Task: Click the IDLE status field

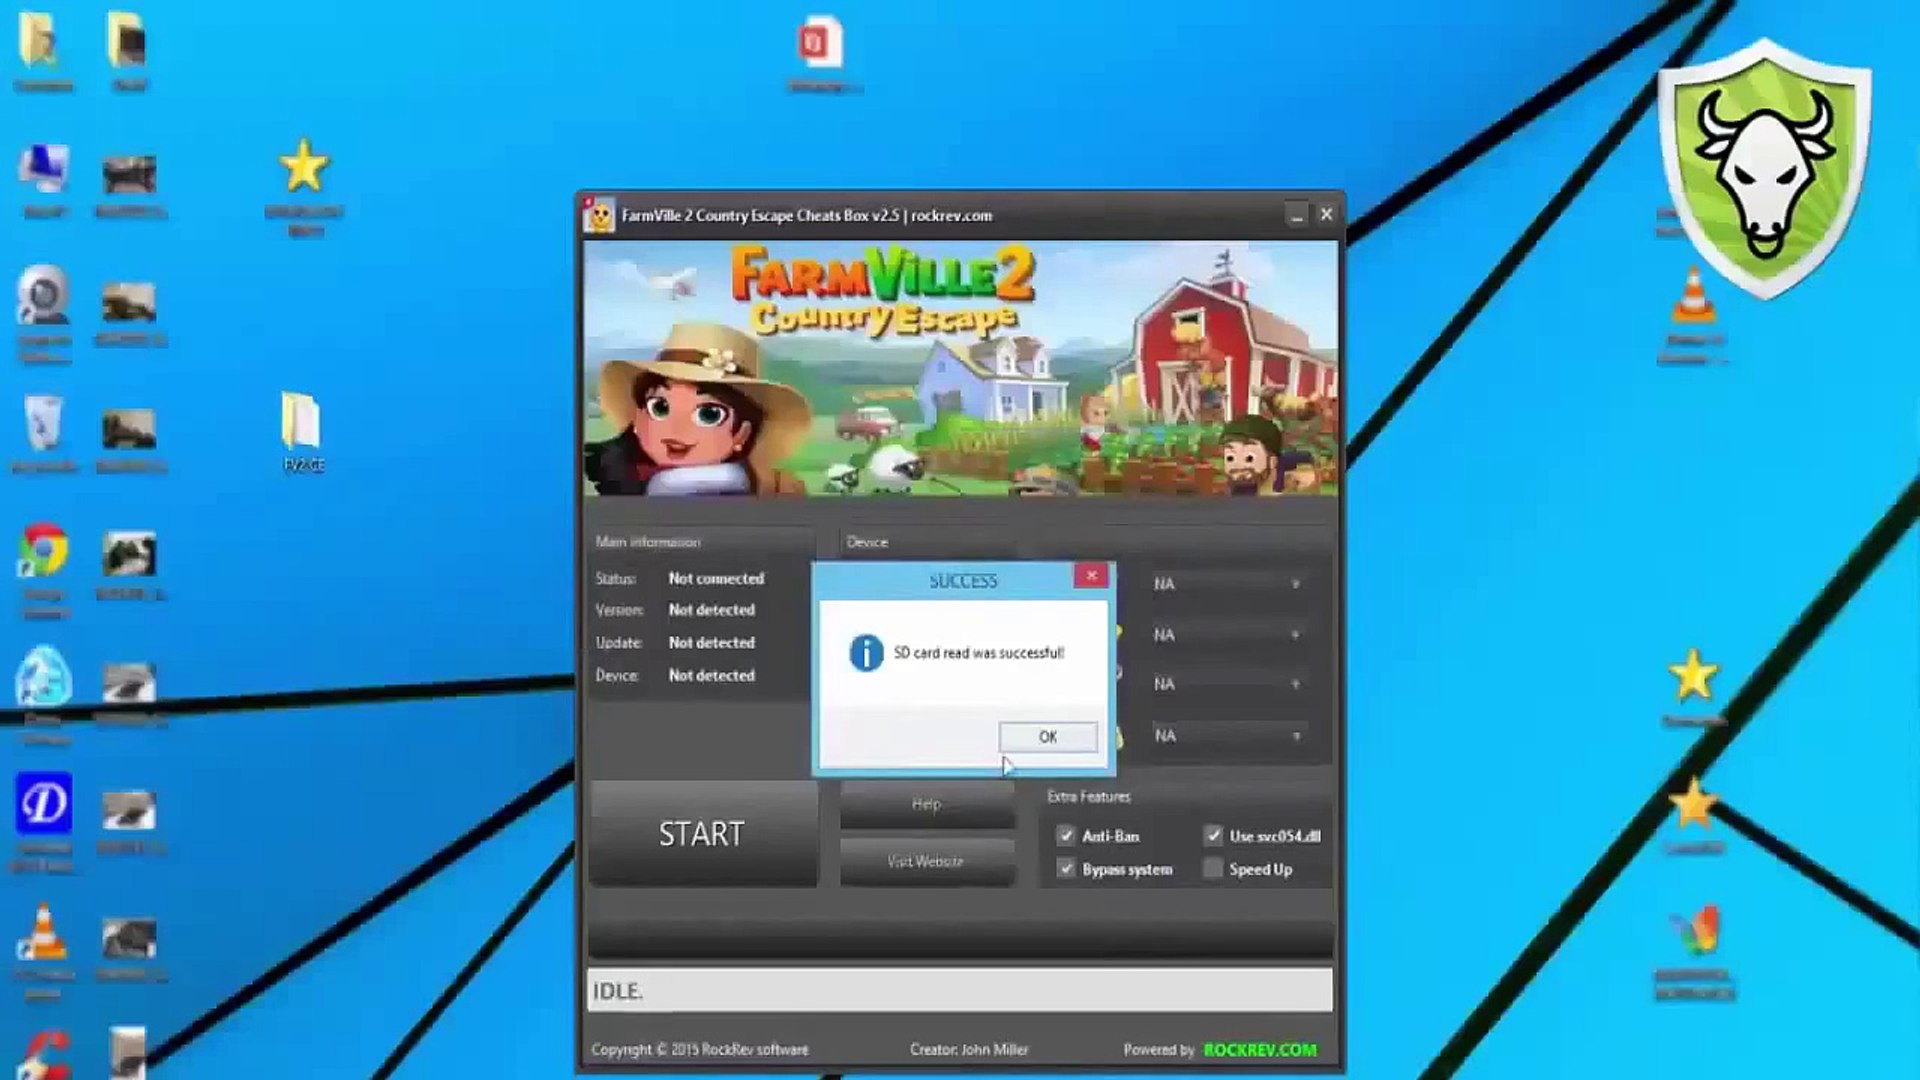Action: pyautogui.click(x=960, y=990)
